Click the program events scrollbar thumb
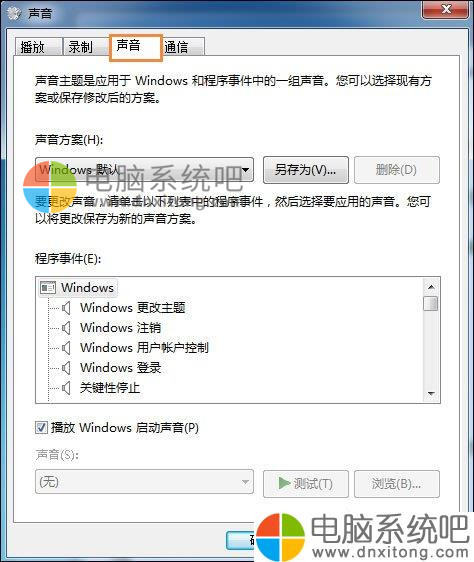This screenshot has height=562, width=474. tap(431, 304)
